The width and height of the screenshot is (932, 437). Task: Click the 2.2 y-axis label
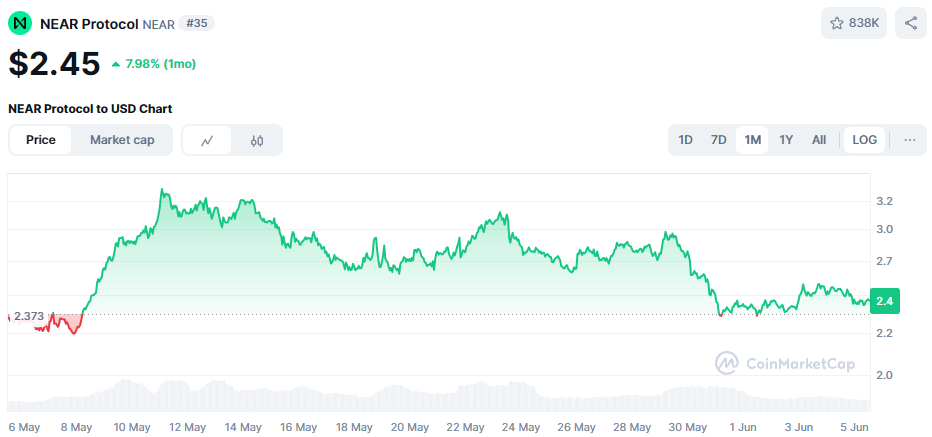click(x=884, y=333)
